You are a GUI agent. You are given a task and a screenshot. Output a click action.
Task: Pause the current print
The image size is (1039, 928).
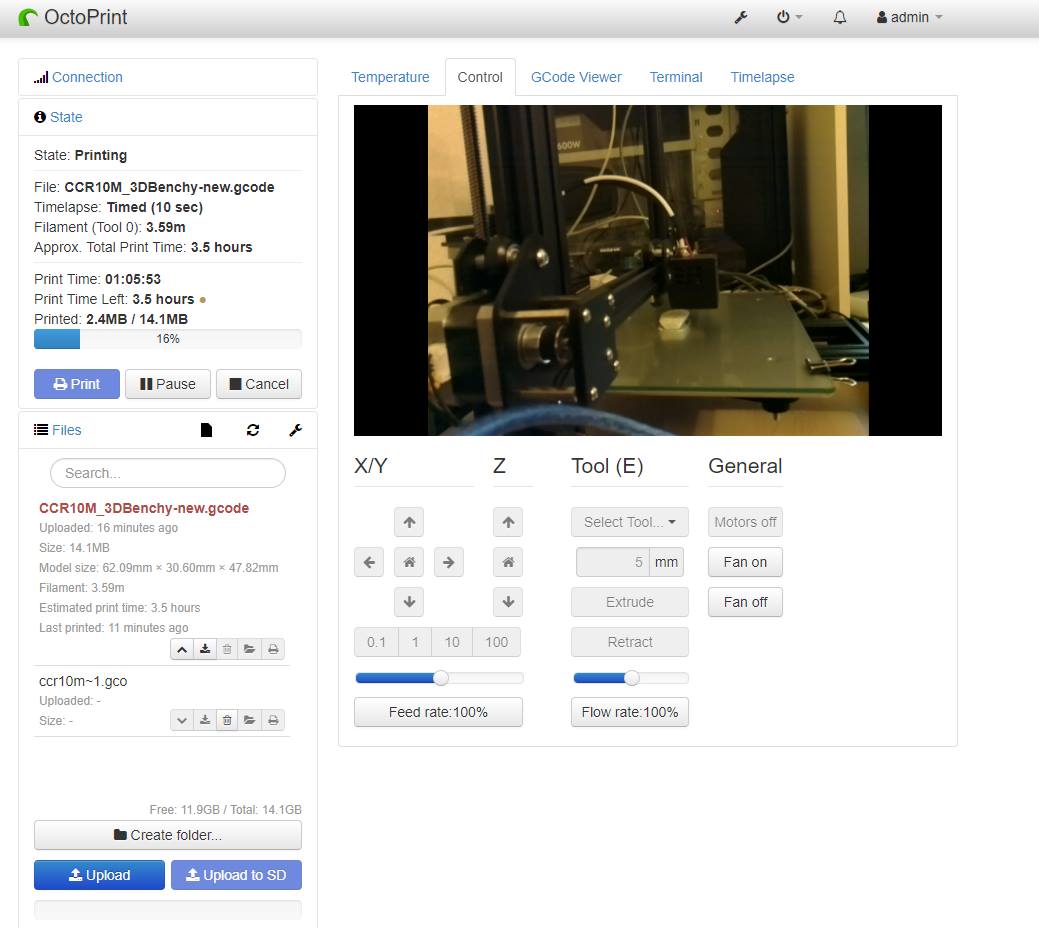pyautogui.click(x=167, y=384)
